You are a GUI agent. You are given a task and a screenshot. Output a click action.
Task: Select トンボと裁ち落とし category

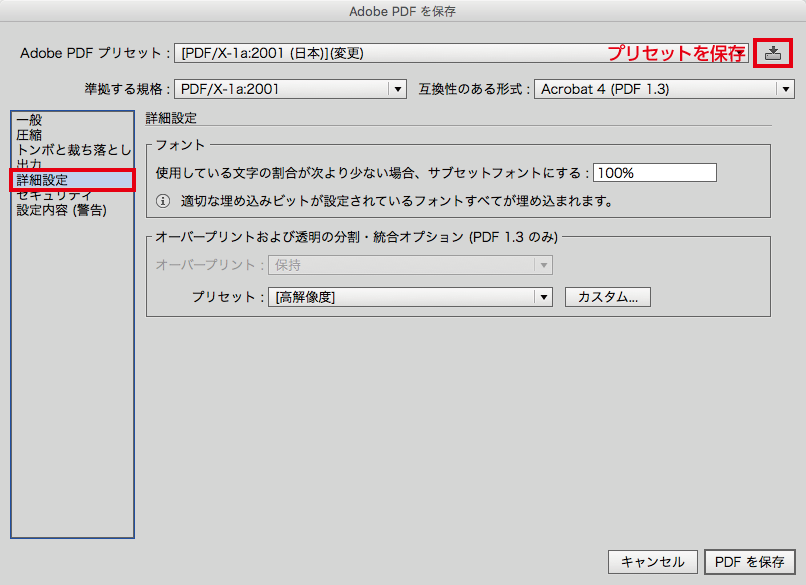[x=74, y=150]
